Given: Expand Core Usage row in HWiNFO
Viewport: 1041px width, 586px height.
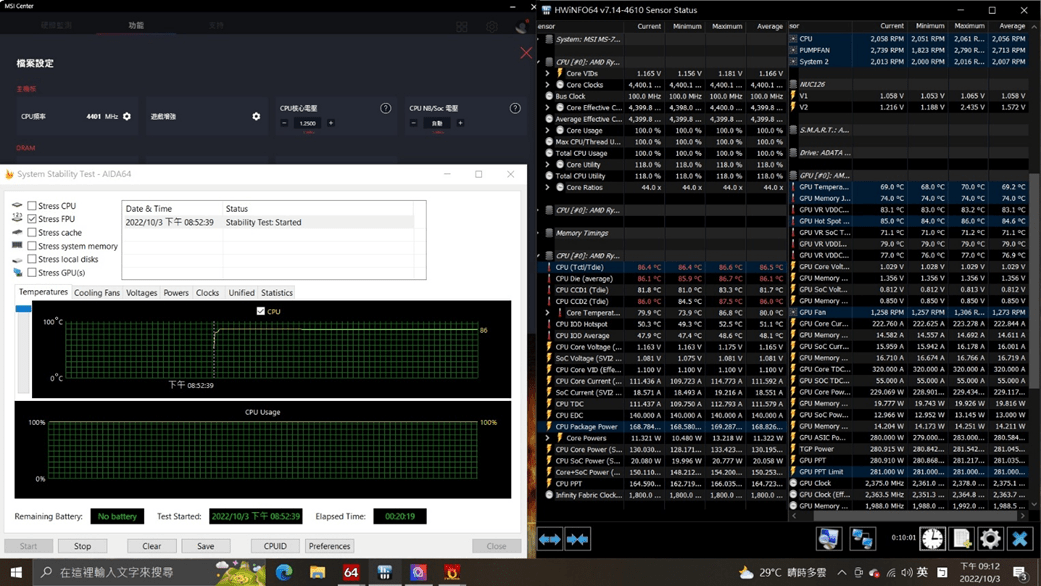Looking at the screenshot, I should (x=548, y=131).
